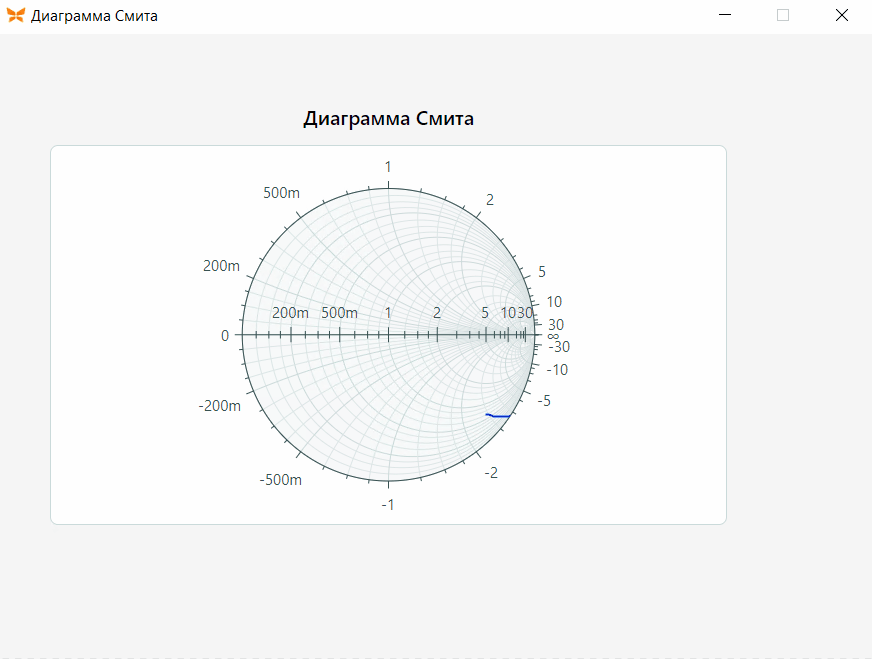Click the window title text Диаграмма Смита
The image size is (872, 659).
coord(94,16)
